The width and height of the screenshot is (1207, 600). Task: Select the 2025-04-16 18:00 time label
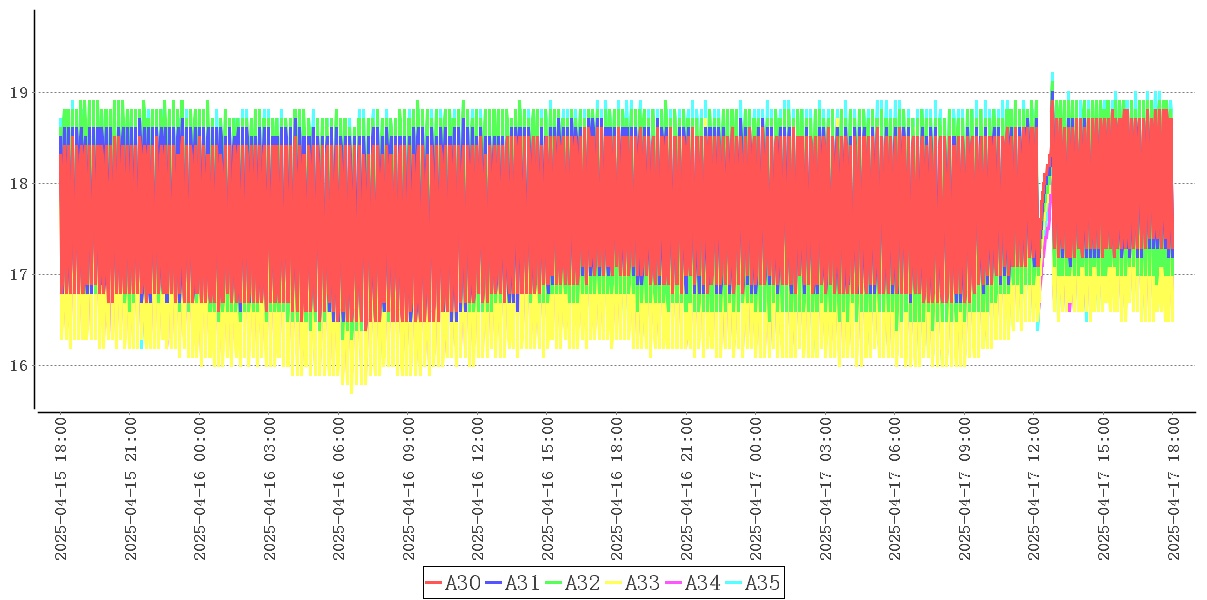coord(617,489)
